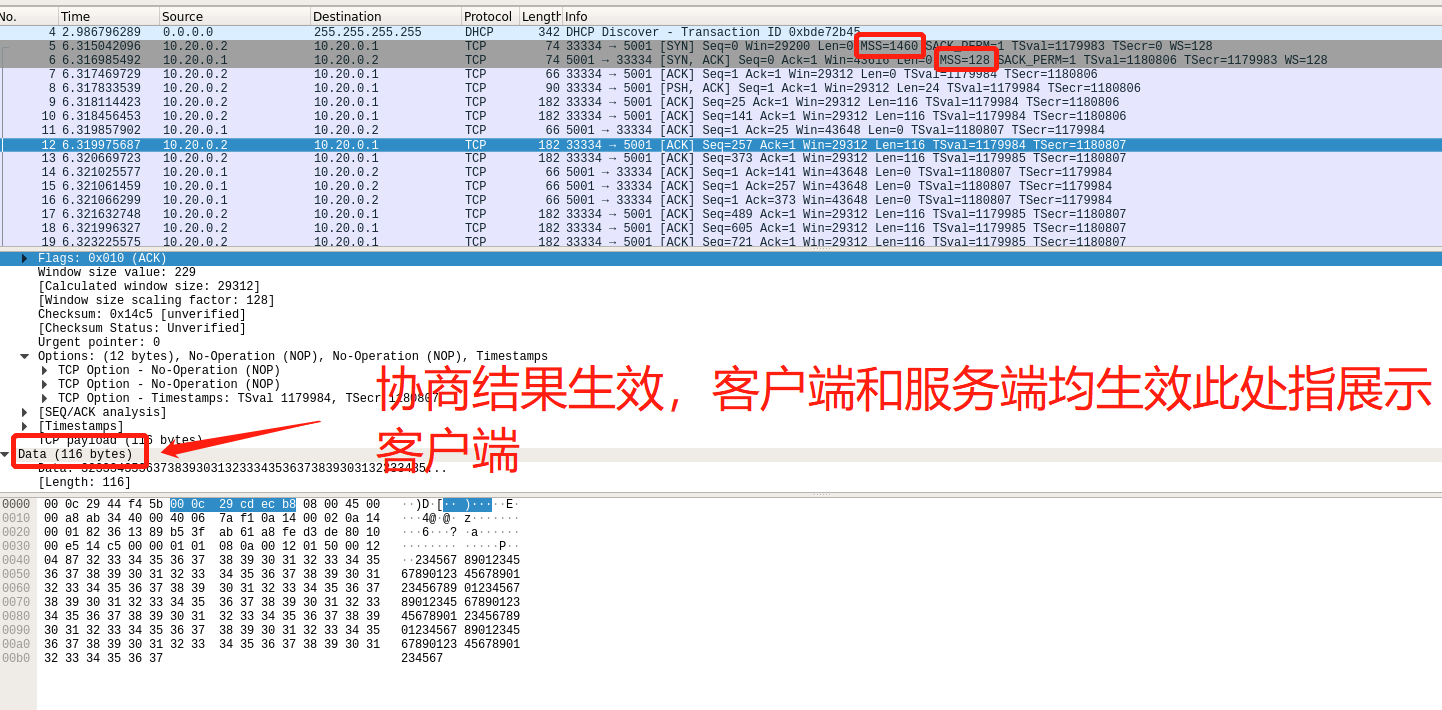This screenshot has width=1442, height=710.
Task: Select packet 14 with Ack=141
Action: 721,172
